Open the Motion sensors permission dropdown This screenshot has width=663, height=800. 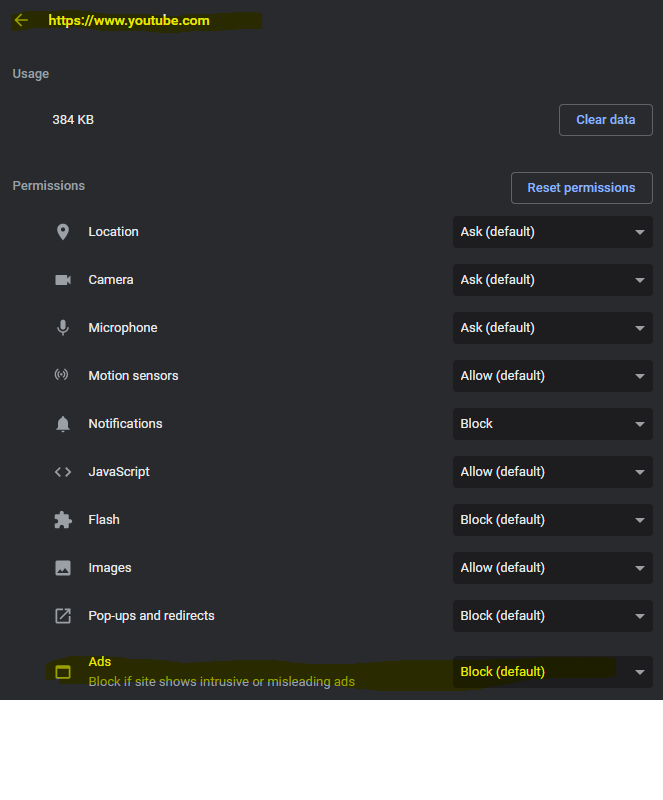pyautogui.click(x=552, y=376)
